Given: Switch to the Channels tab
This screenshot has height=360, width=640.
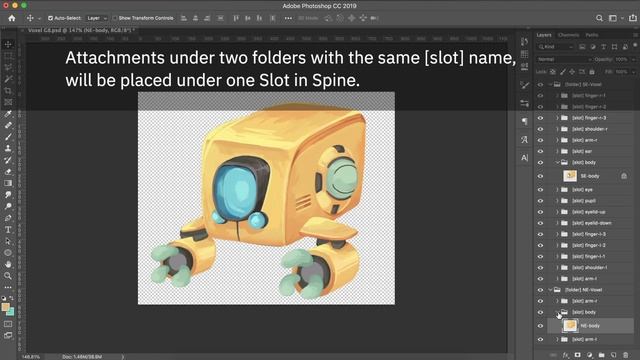Looking at the screenshot, I should [569, 35].
